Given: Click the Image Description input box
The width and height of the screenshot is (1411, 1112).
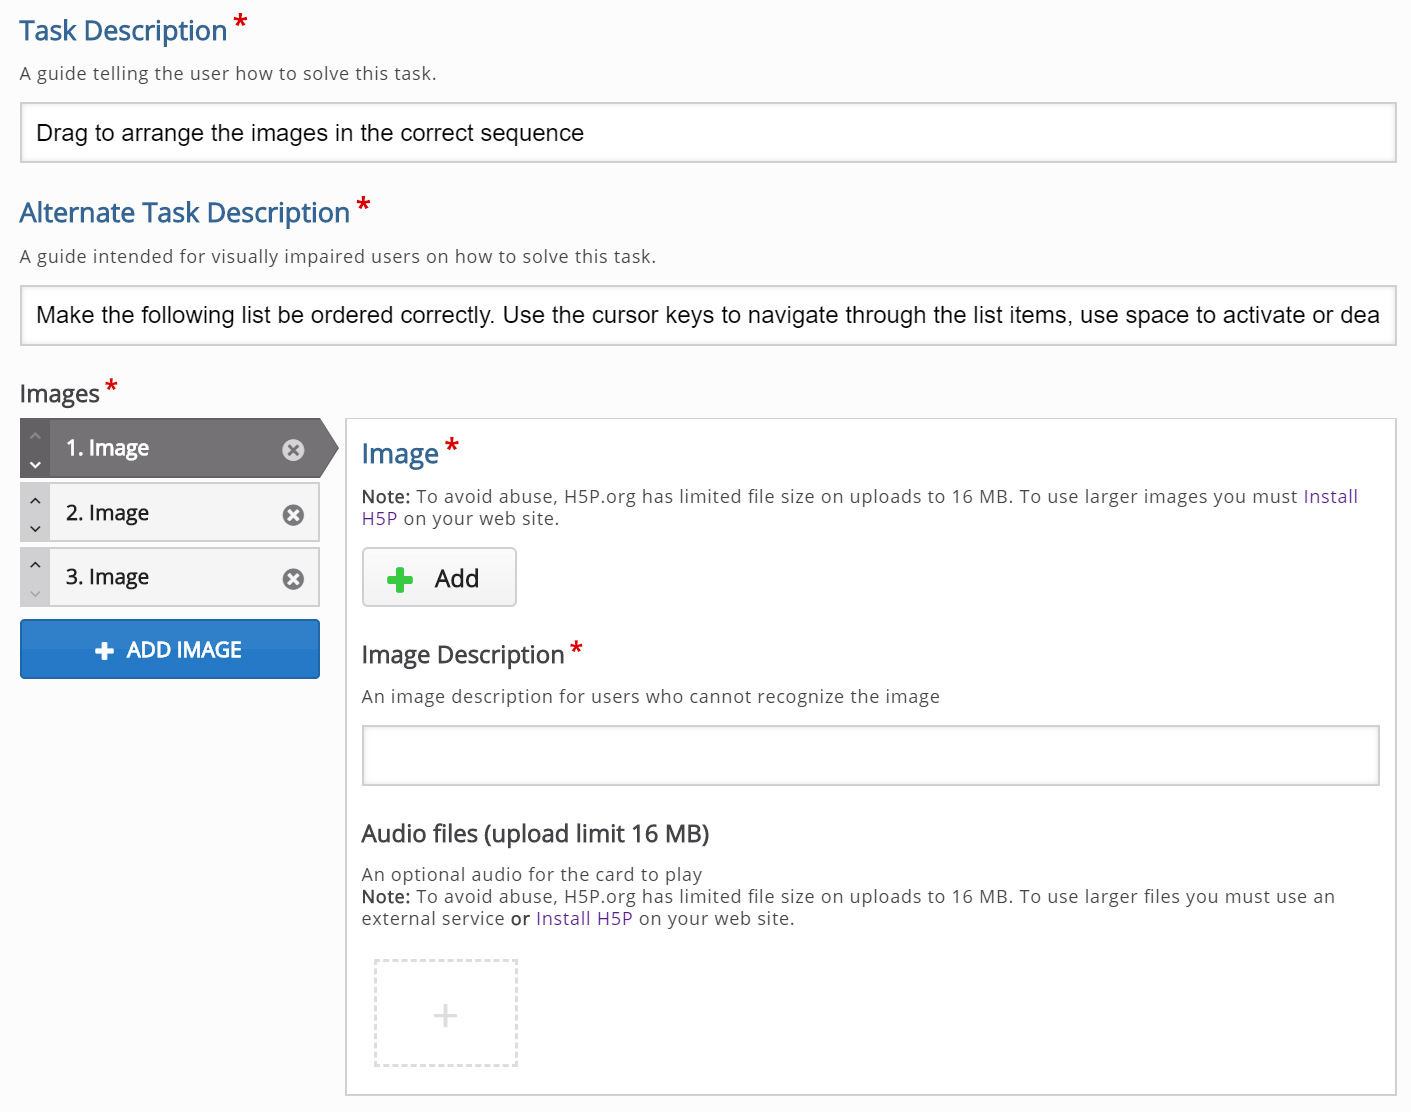Looking at the screenshot, I should 870,756.
